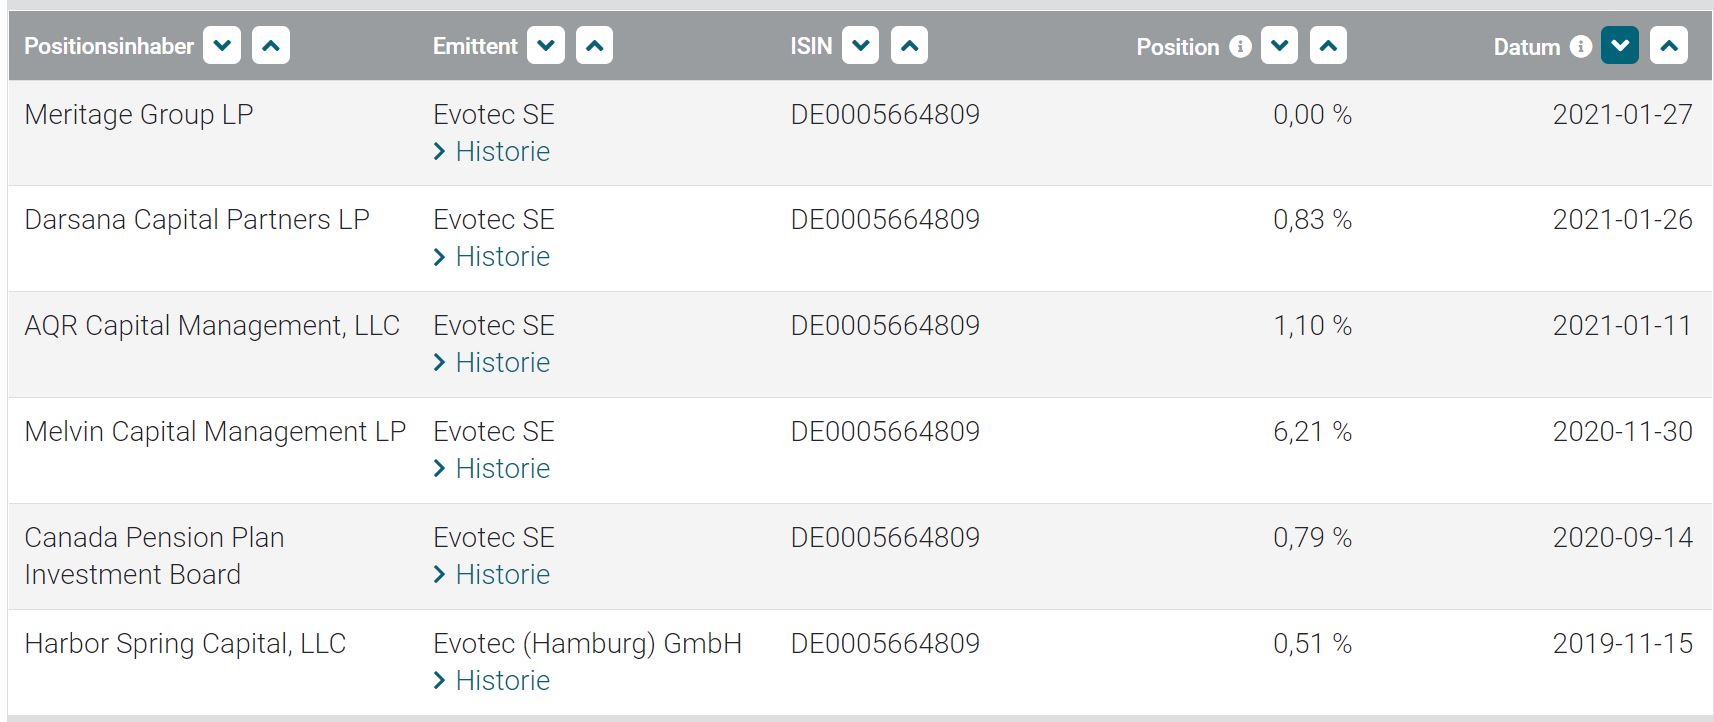The height and width of the screenshot is (722, 1714).
Task: Show Historie for Harbor Spring Capital
Action: point(502,681)
